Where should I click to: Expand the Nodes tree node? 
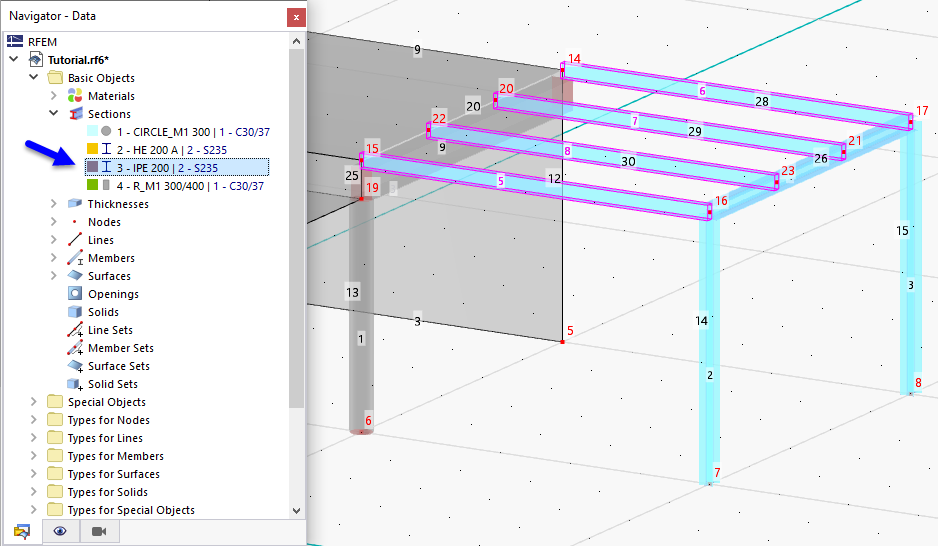[53, 221]
